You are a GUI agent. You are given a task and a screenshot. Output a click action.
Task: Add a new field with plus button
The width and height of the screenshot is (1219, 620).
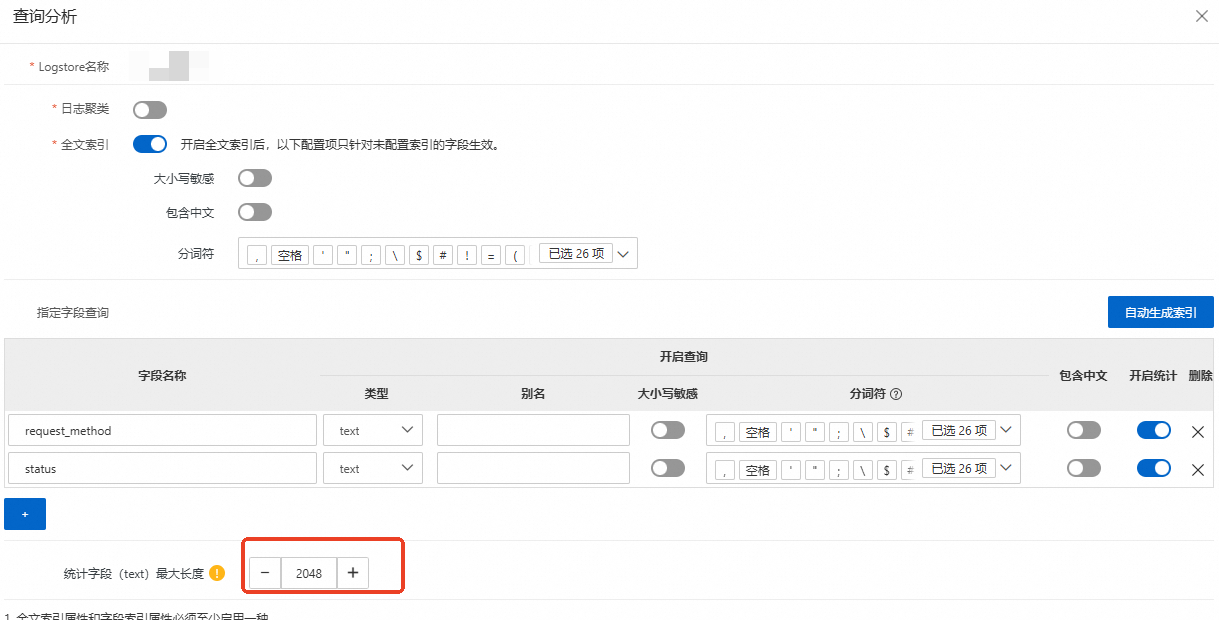25,514
